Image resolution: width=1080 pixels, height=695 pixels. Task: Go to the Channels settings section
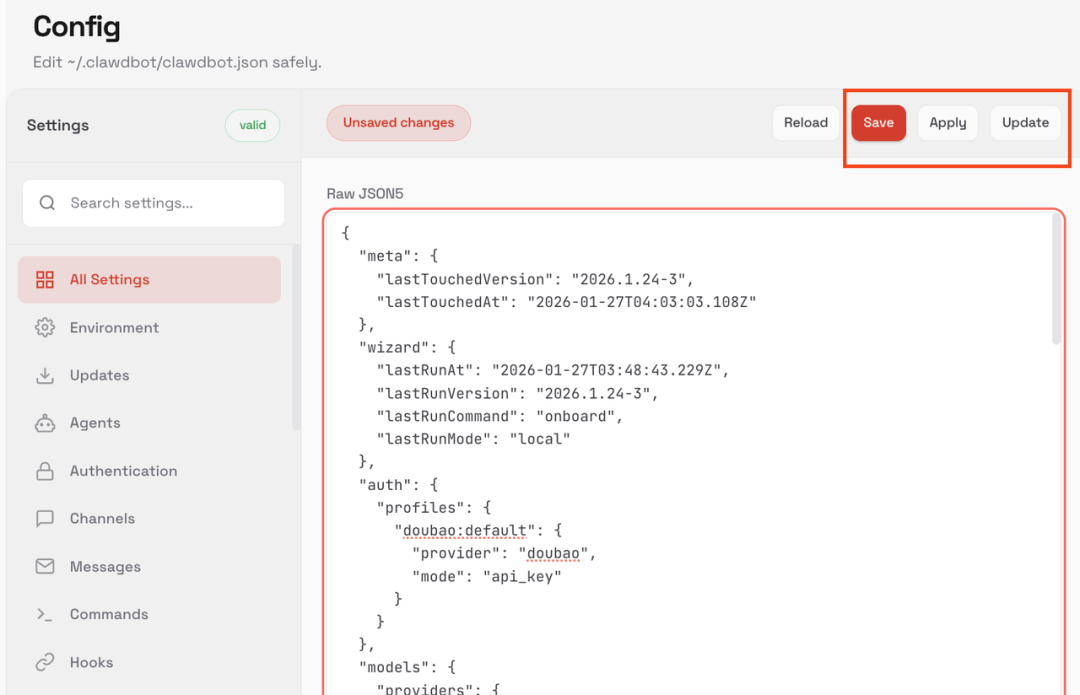pos(102,519)
